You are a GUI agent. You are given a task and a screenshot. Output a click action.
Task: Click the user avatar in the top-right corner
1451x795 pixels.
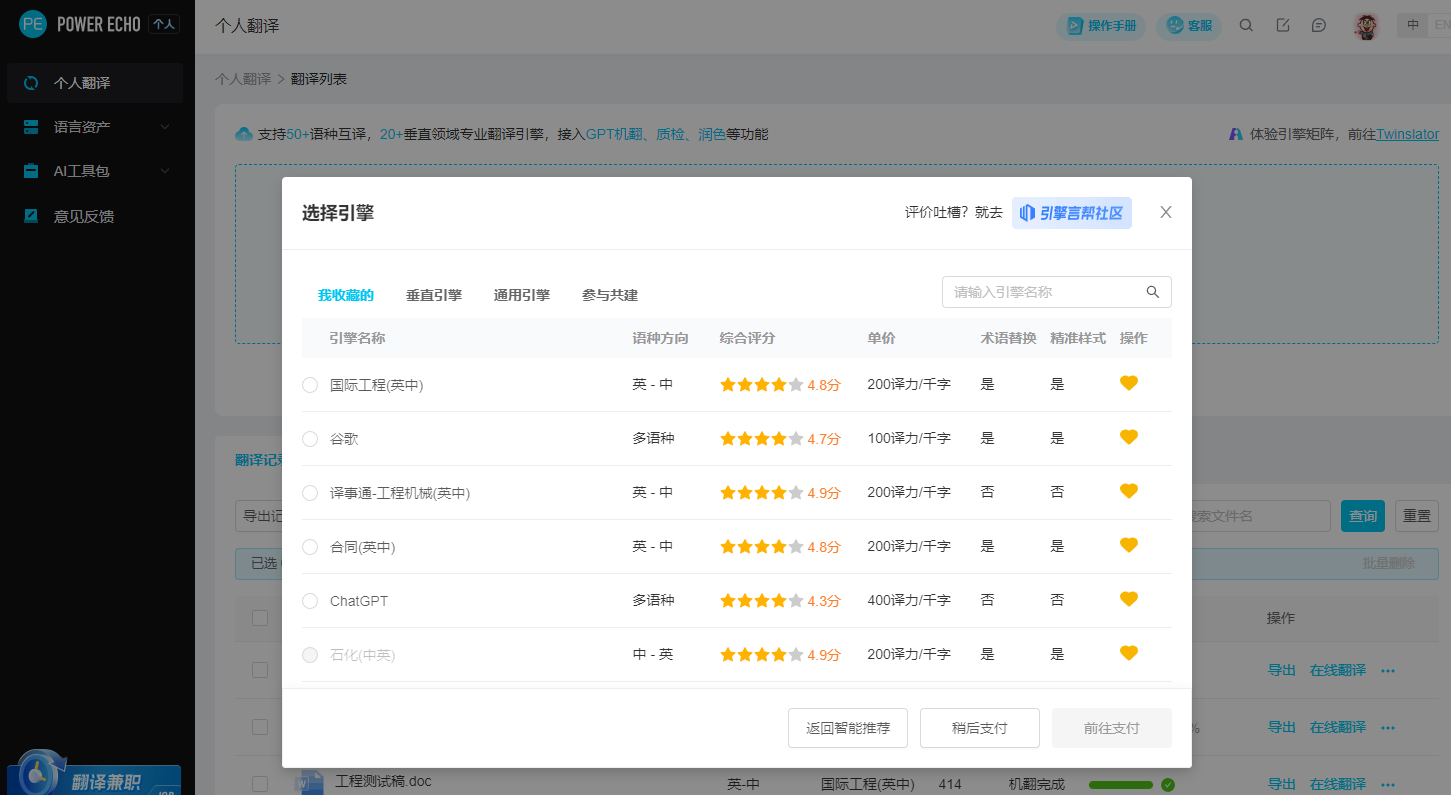point(1365,25)
